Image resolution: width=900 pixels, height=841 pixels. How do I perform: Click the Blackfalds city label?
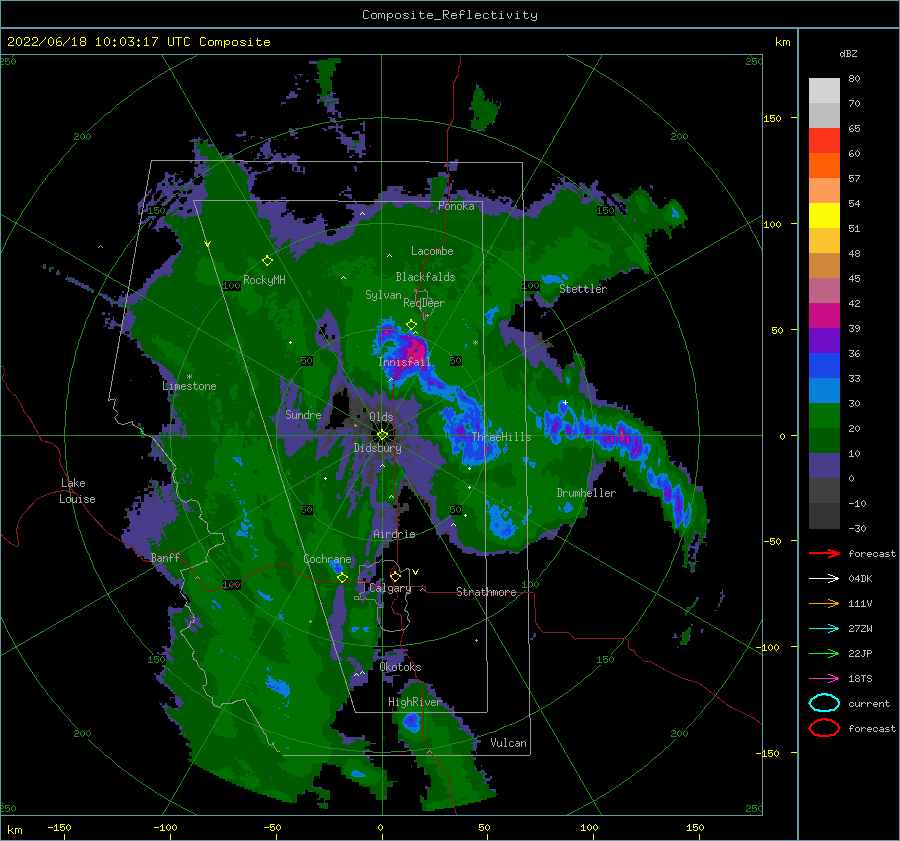(425, 277)
